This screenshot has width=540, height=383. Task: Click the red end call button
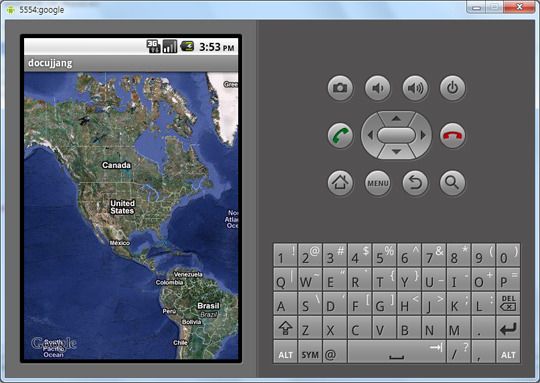(453, 135)
